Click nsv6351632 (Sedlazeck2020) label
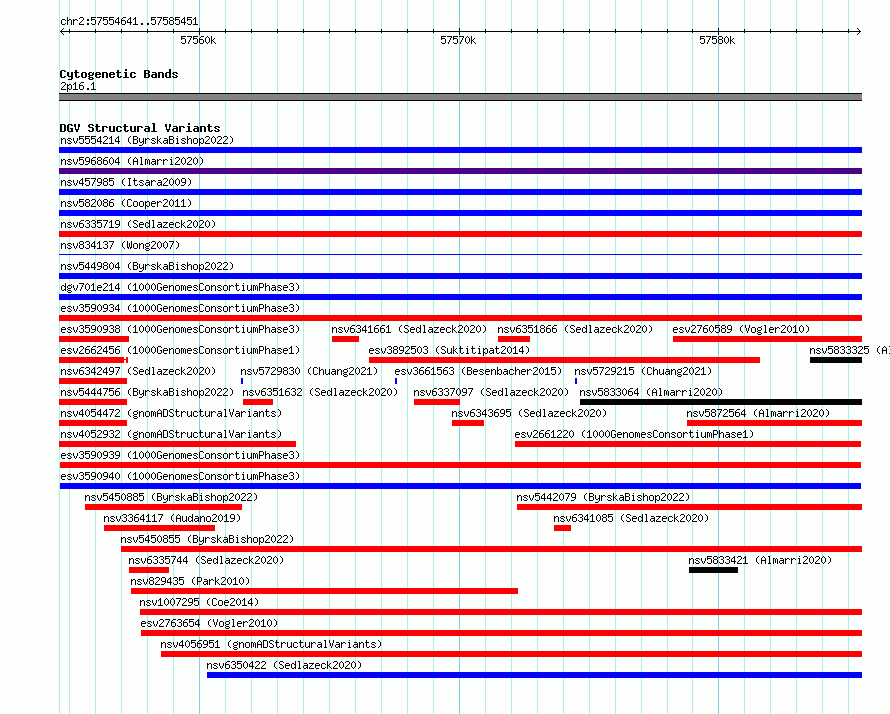Screen dimensions: 890x714 [x=320, y=392]
